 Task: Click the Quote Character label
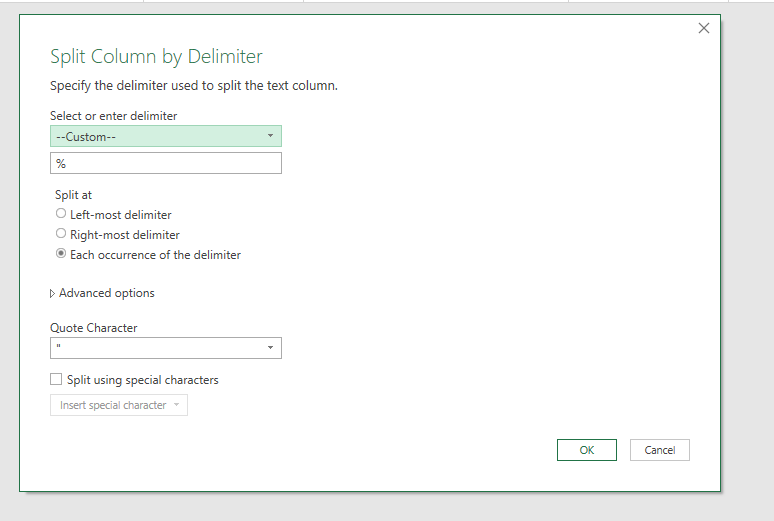(x=94, y=328)
